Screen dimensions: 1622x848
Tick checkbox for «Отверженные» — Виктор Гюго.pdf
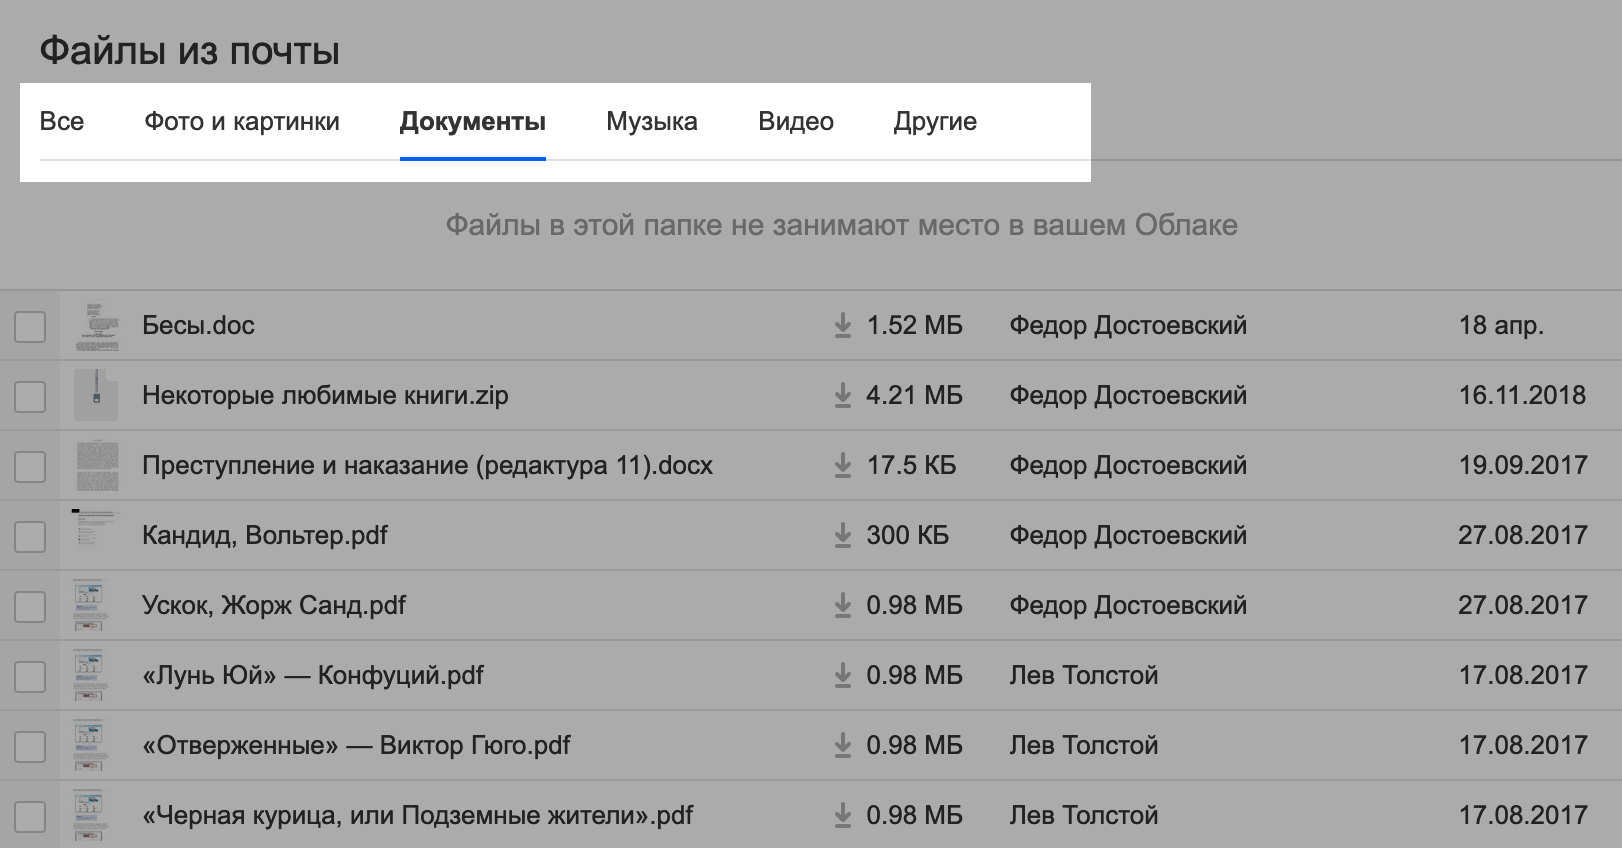pyautogui.click(x=30, y=746)
